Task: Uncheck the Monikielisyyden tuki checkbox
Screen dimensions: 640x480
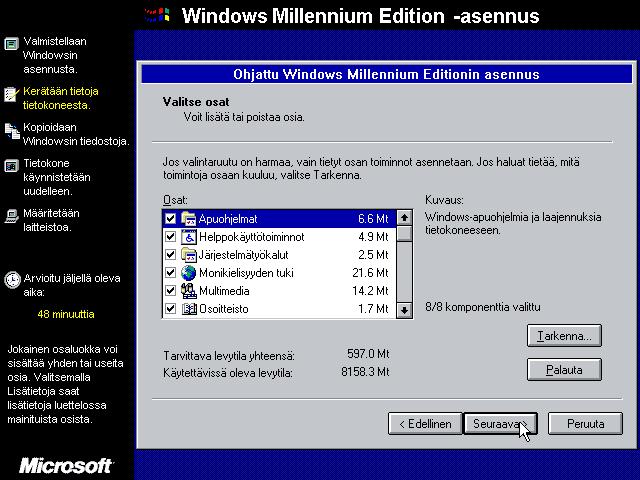Action: (x=170, y=273)
